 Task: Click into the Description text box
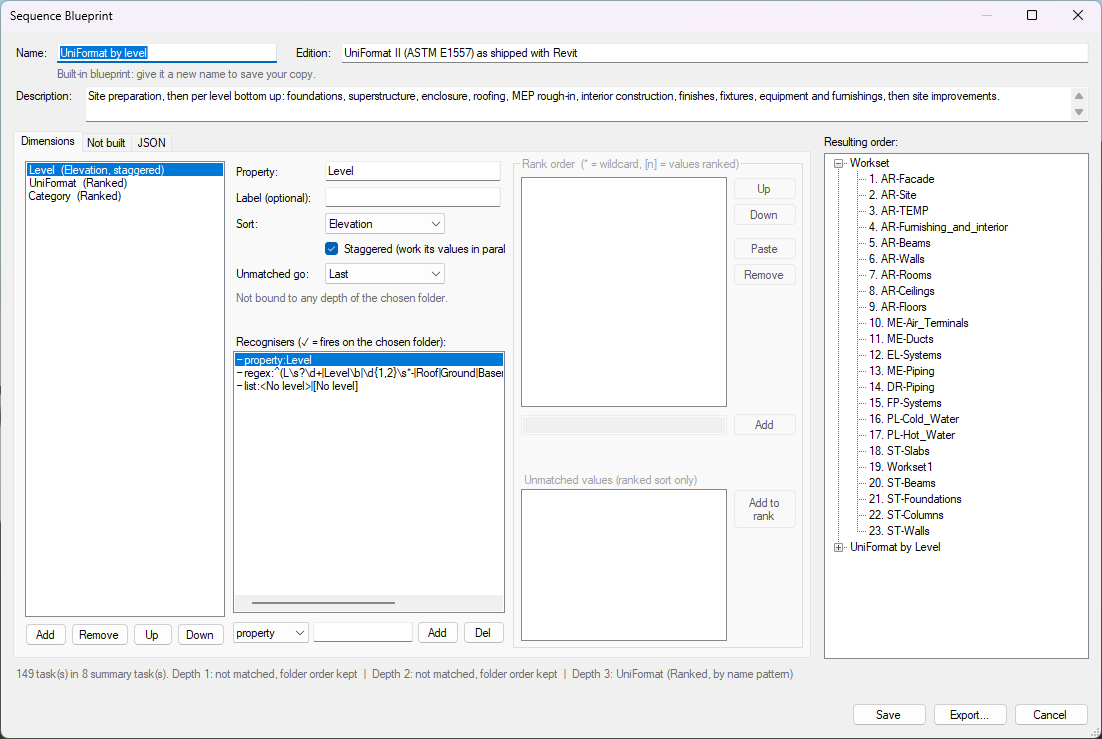pos(578,103)
